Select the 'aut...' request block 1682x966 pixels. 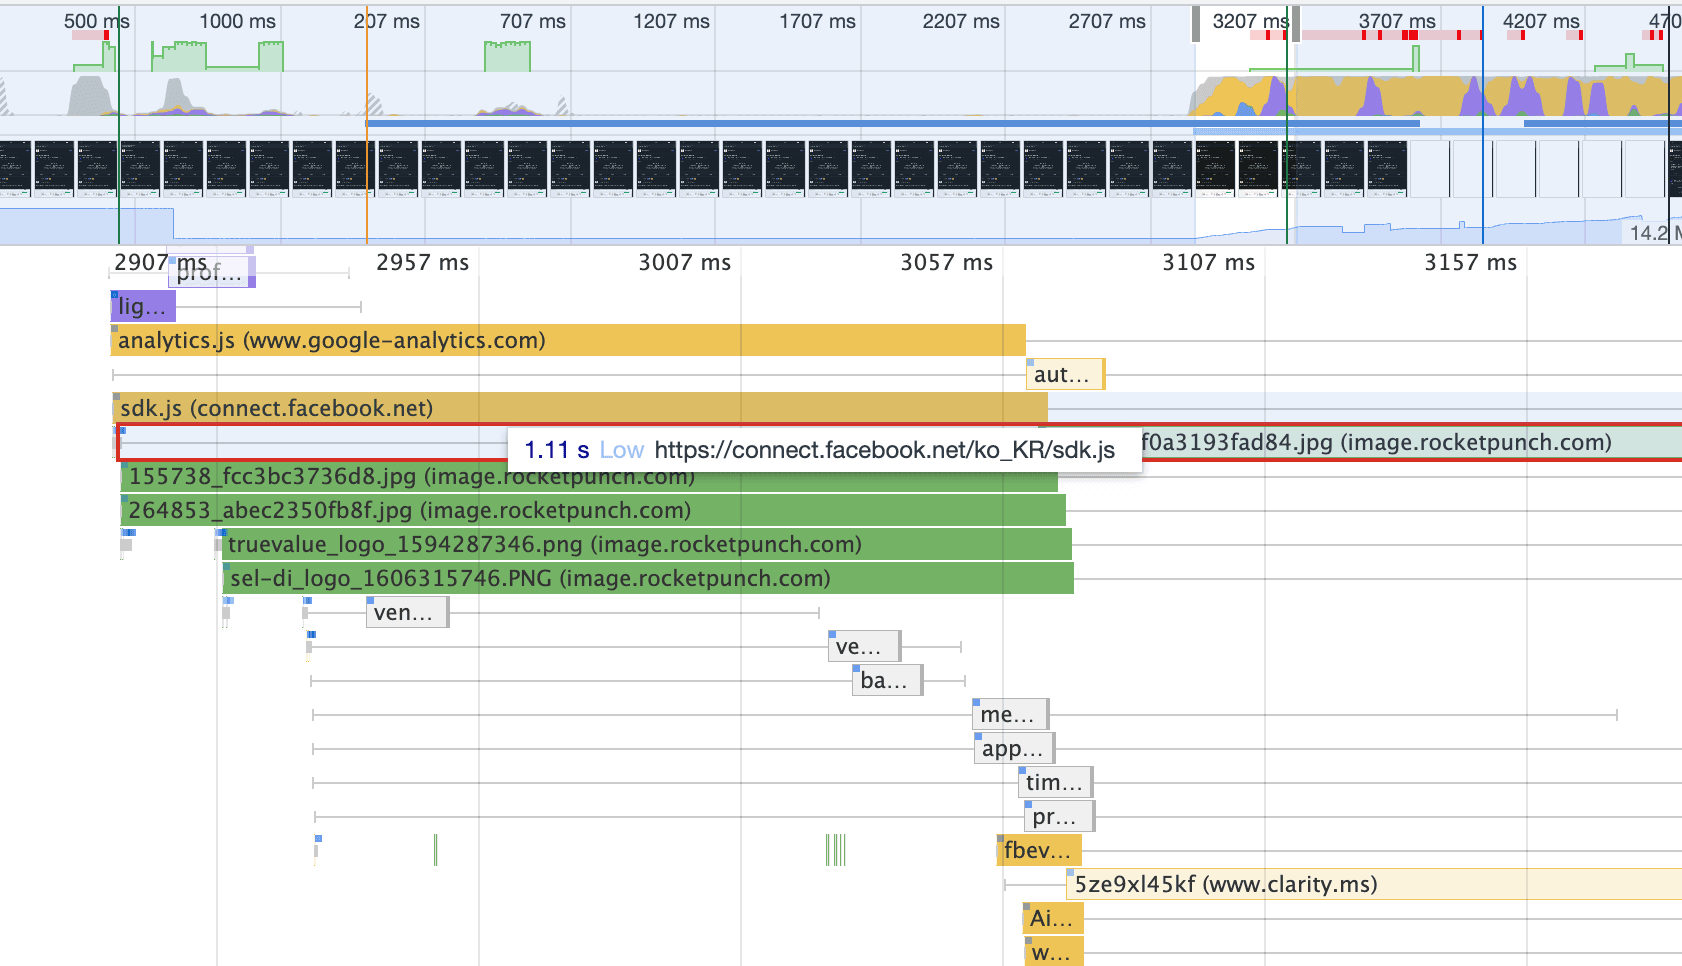pos(1066,374)
